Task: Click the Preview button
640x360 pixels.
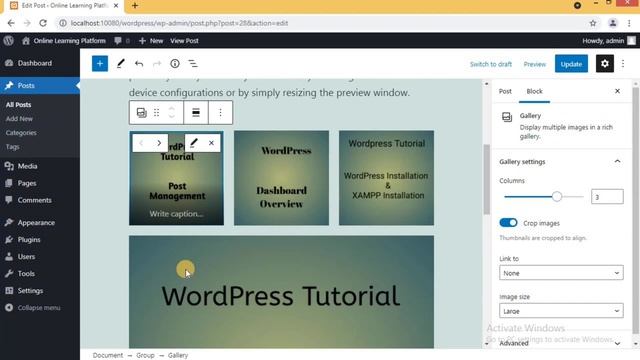Action: click(534, 64)
